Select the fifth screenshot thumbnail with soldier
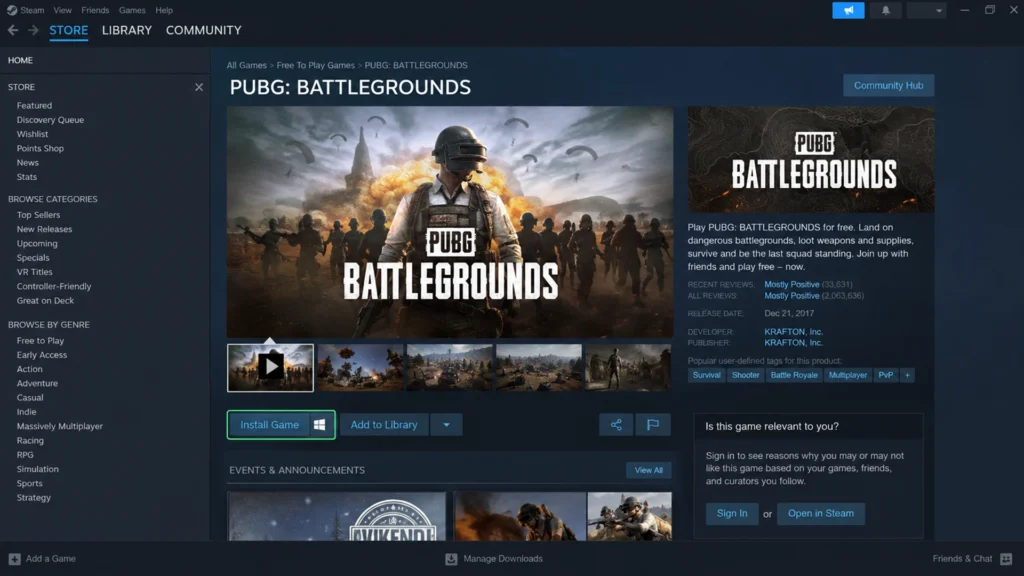Screen dimensions: 1024x576 click(x=628, y=368)
